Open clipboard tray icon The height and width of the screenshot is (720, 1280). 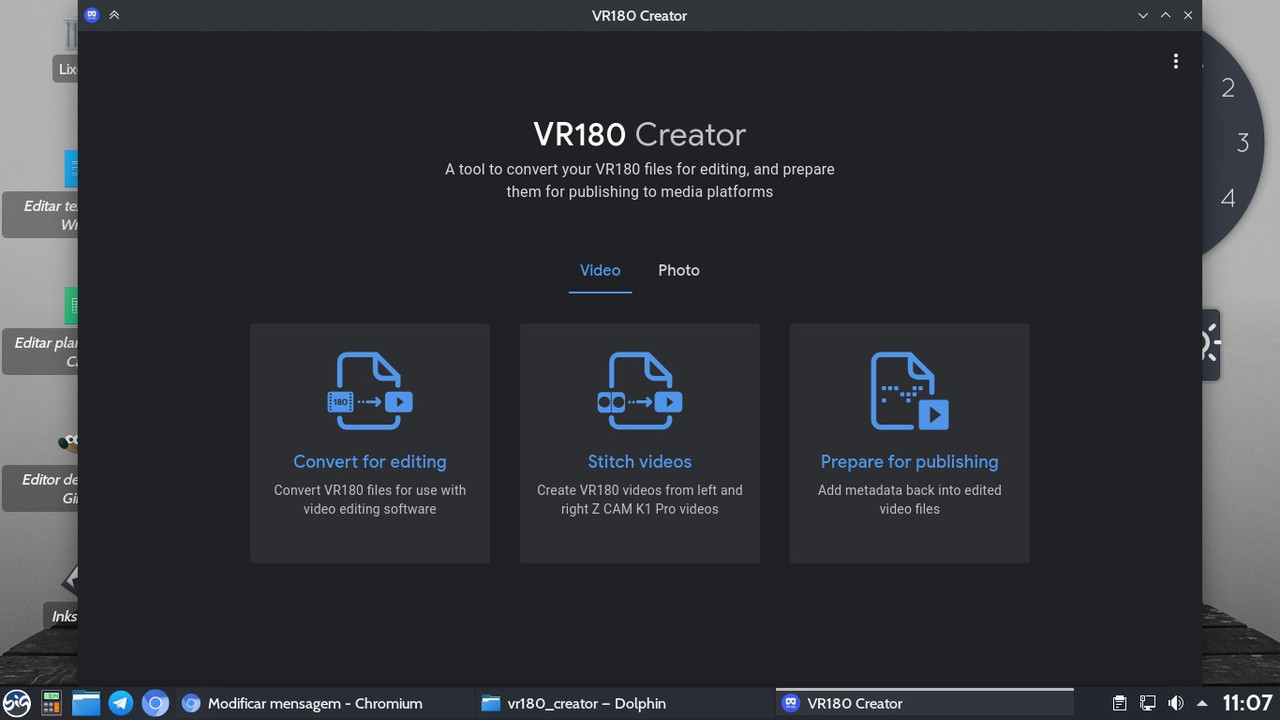(x=1120, y=703)
